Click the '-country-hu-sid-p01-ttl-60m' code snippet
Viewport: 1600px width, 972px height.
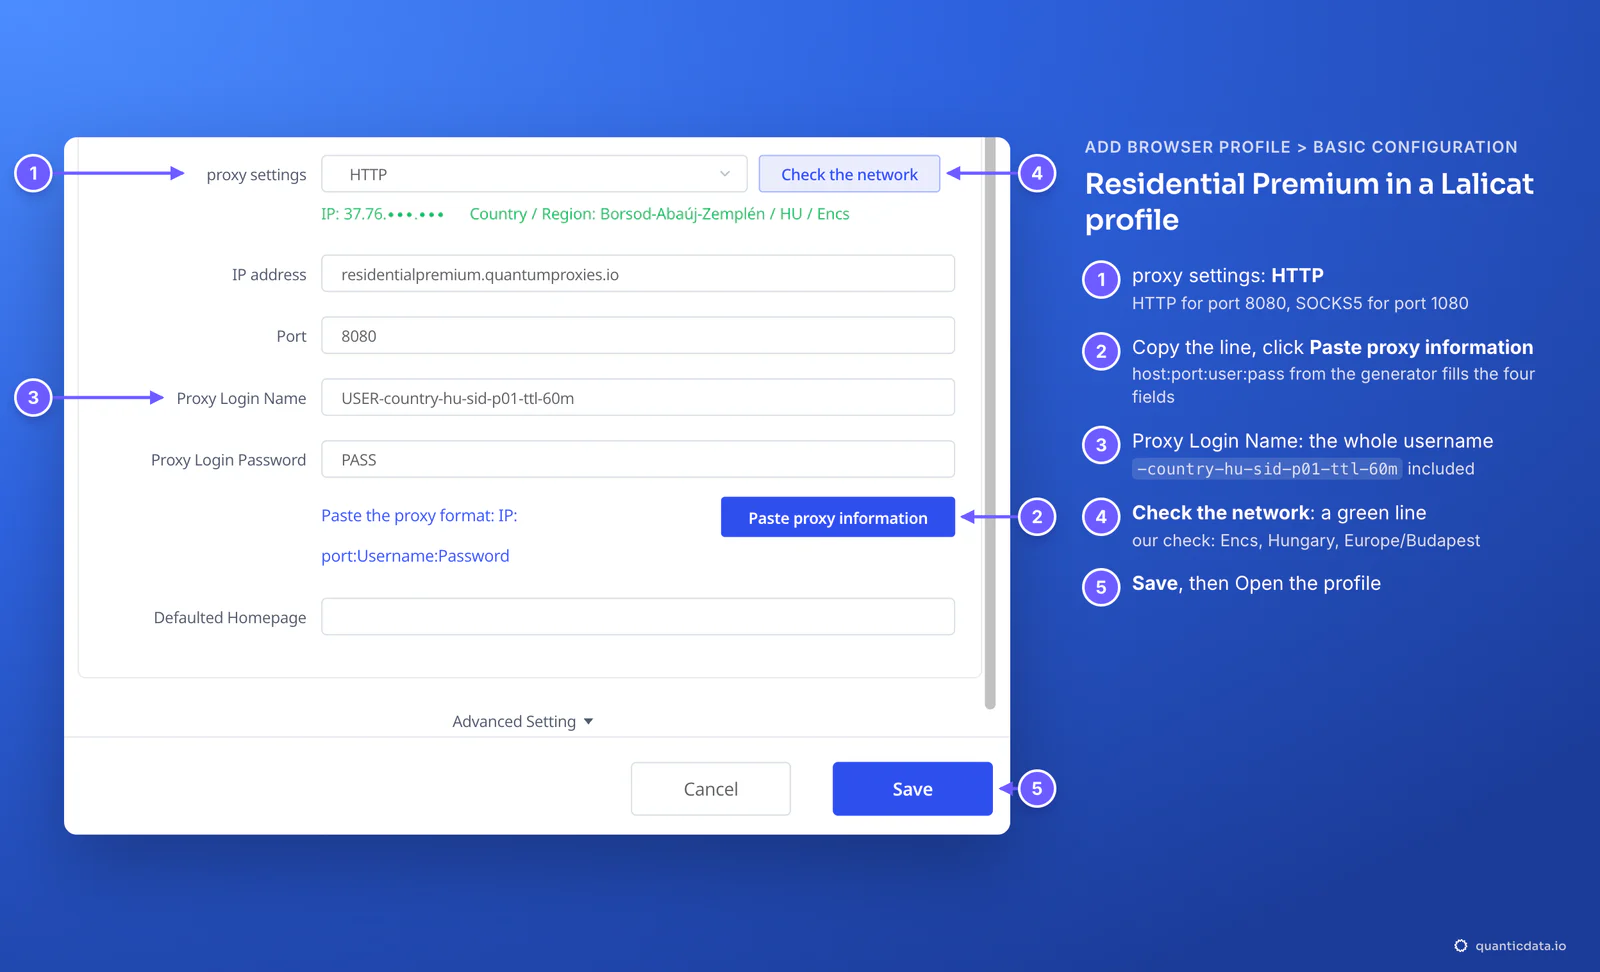pos(1267,469)
